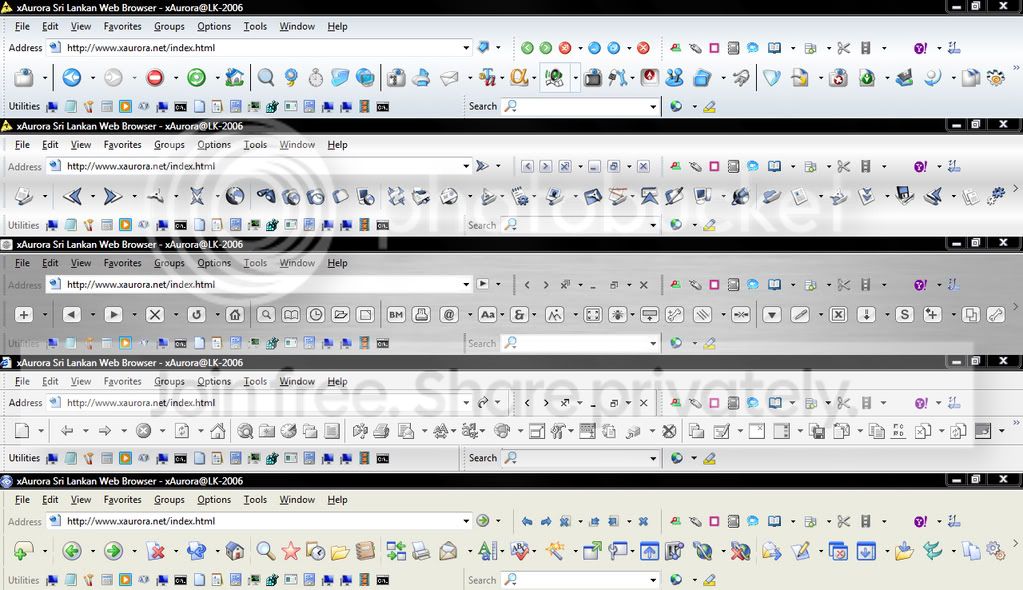Click S icon in gray third window toolbar

click(x=904, y=315)
